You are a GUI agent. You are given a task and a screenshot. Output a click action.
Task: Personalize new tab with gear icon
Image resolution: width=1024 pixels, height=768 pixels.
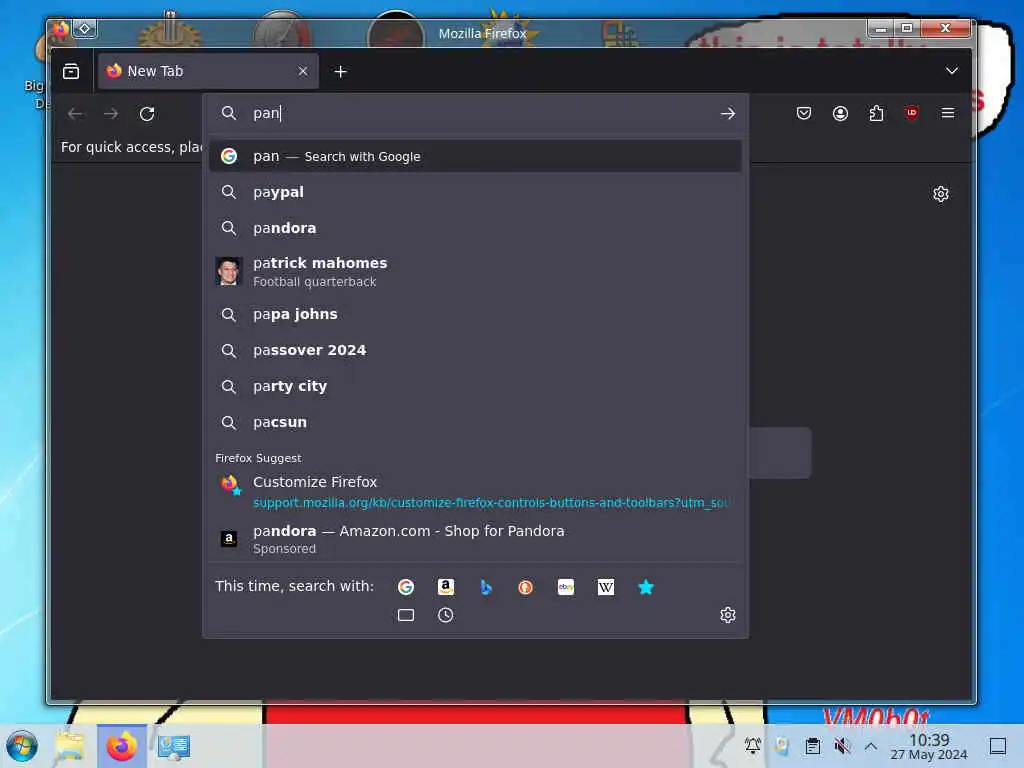pos(940,194)
